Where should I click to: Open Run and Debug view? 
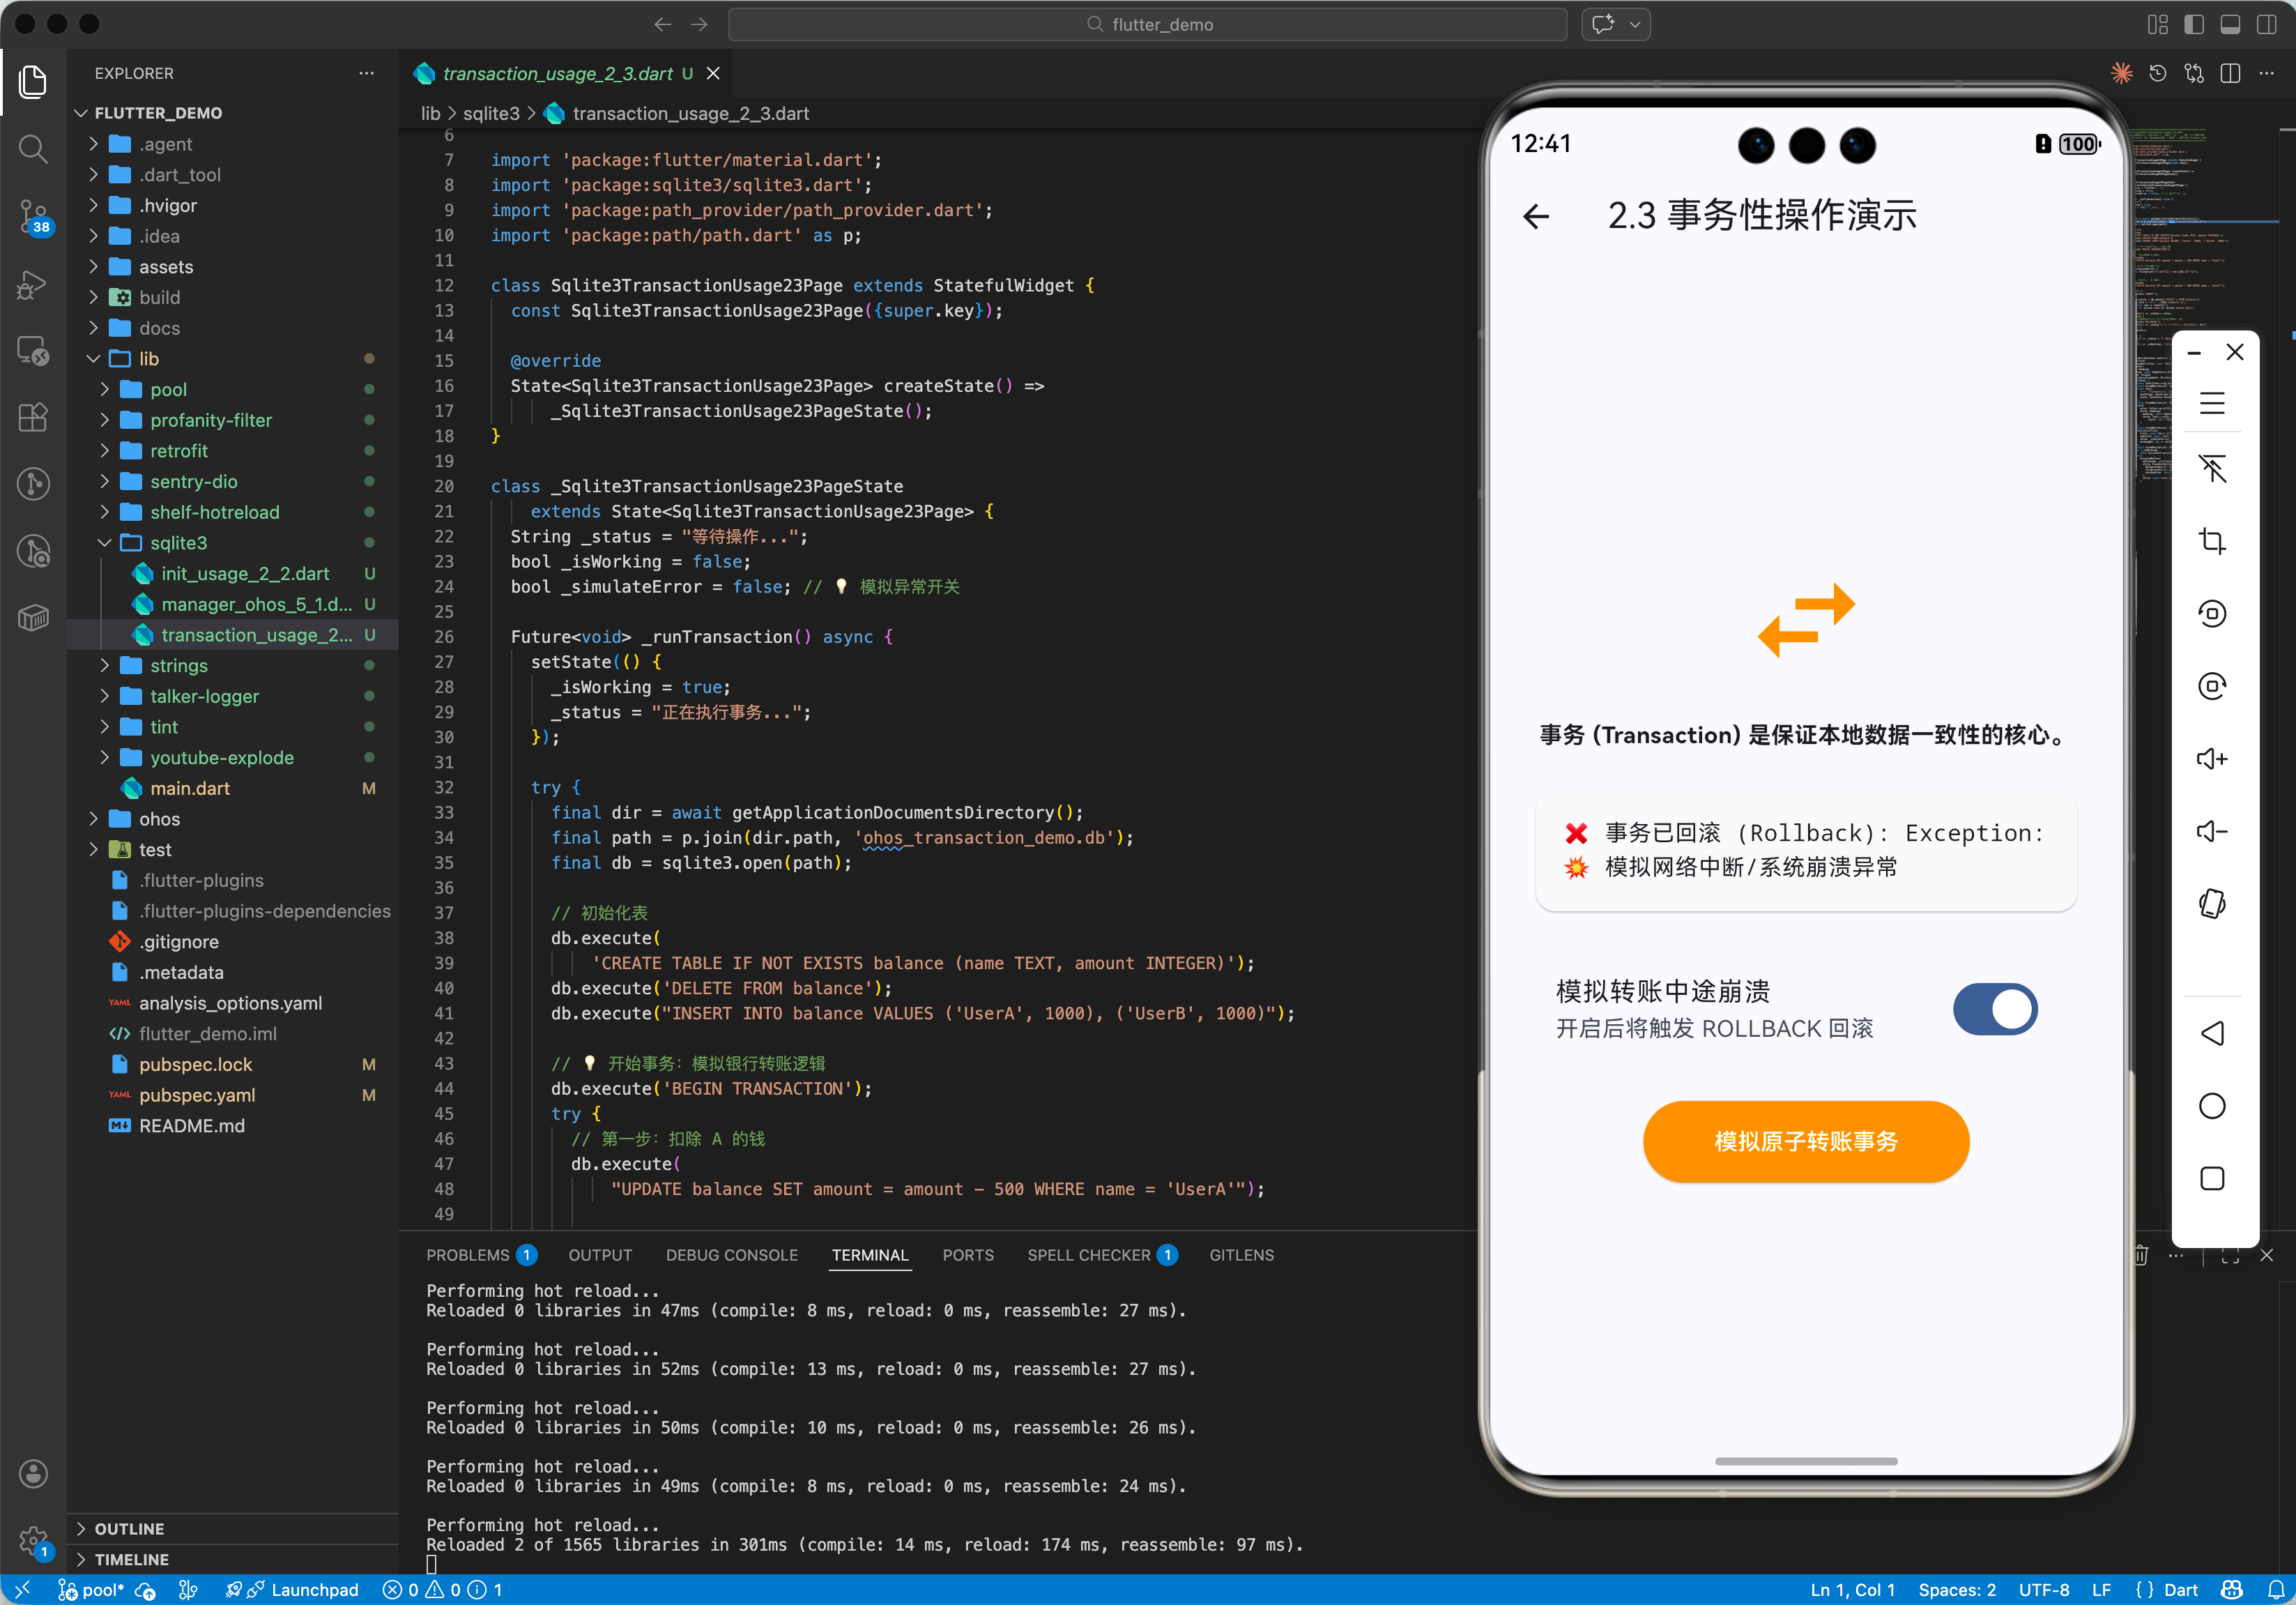tap(33, 285)
